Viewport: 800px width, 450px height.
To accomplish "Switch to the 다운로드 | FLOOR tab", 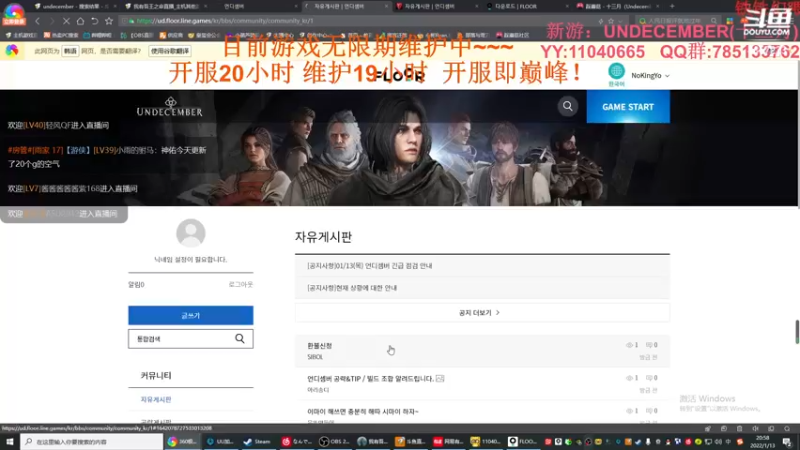I will coord(526,6).
